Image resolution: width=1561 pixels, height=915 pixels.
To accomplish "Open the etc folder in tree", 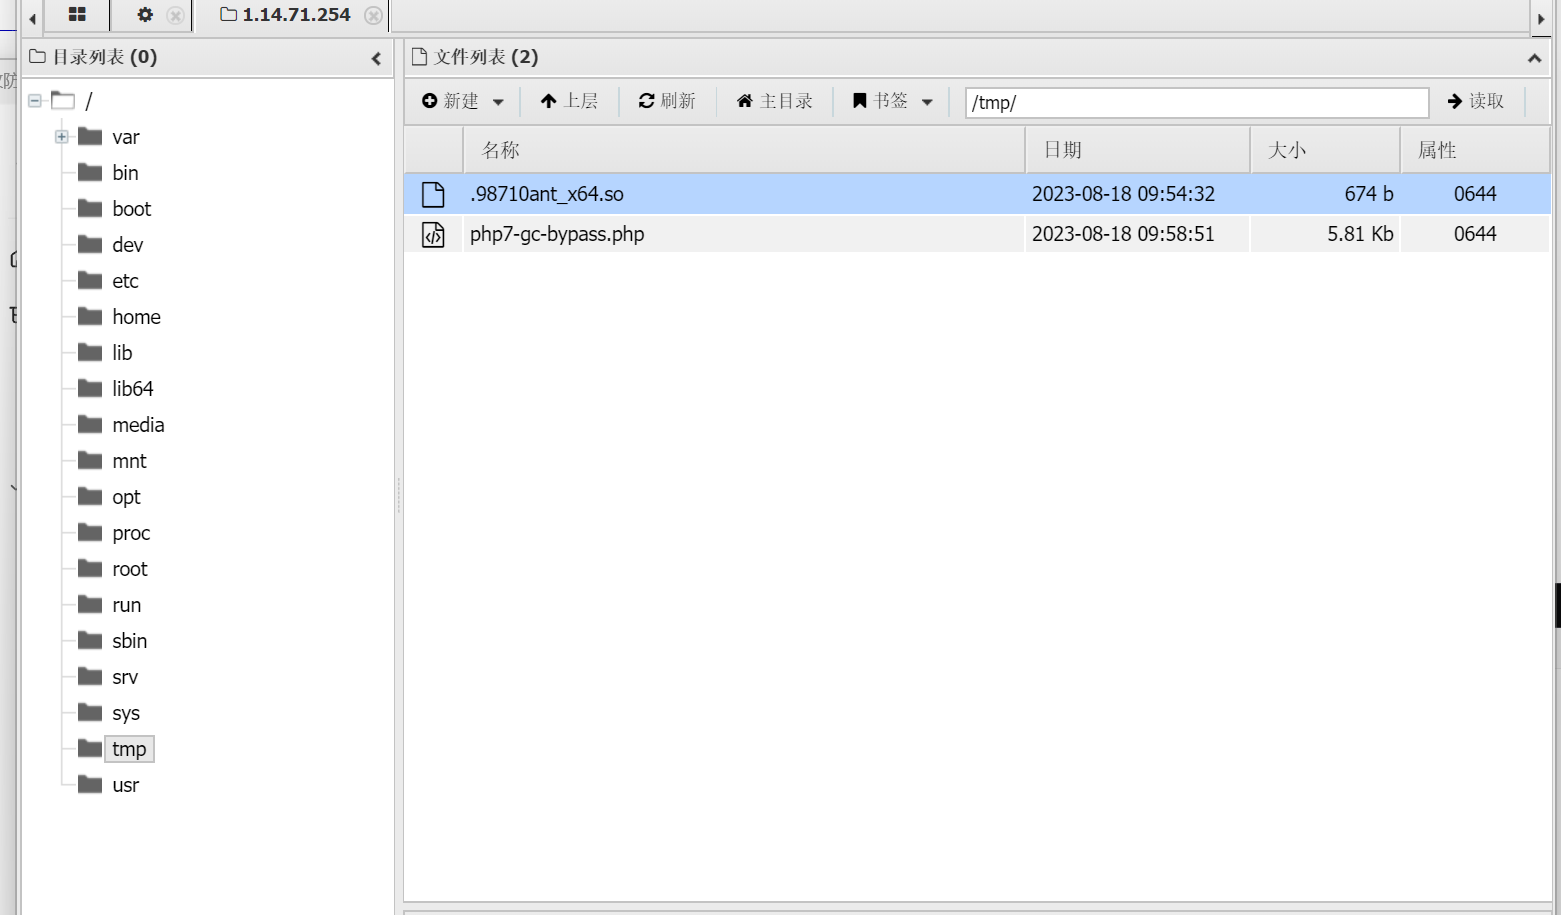I will [x=125, y=281].
